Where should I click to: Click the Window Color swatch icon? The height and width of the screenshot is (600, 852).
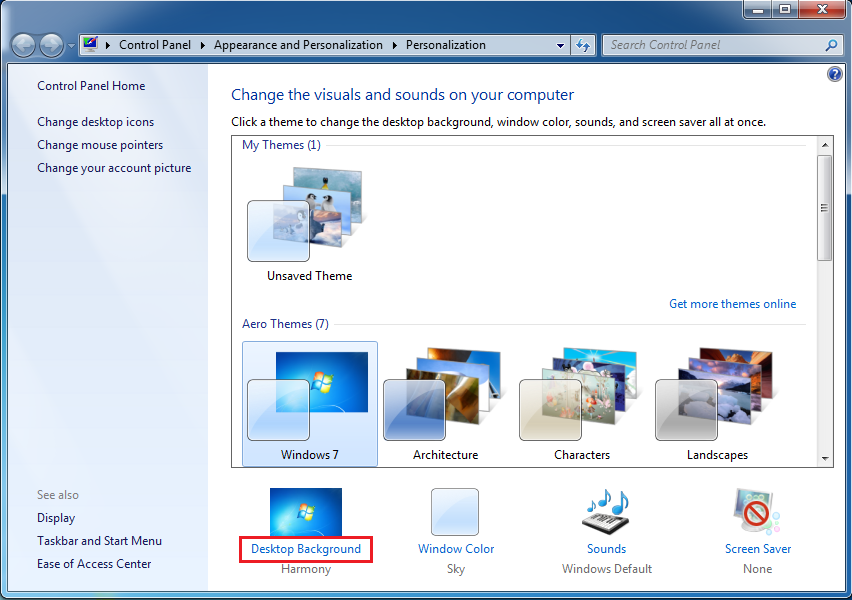point(455,512)
